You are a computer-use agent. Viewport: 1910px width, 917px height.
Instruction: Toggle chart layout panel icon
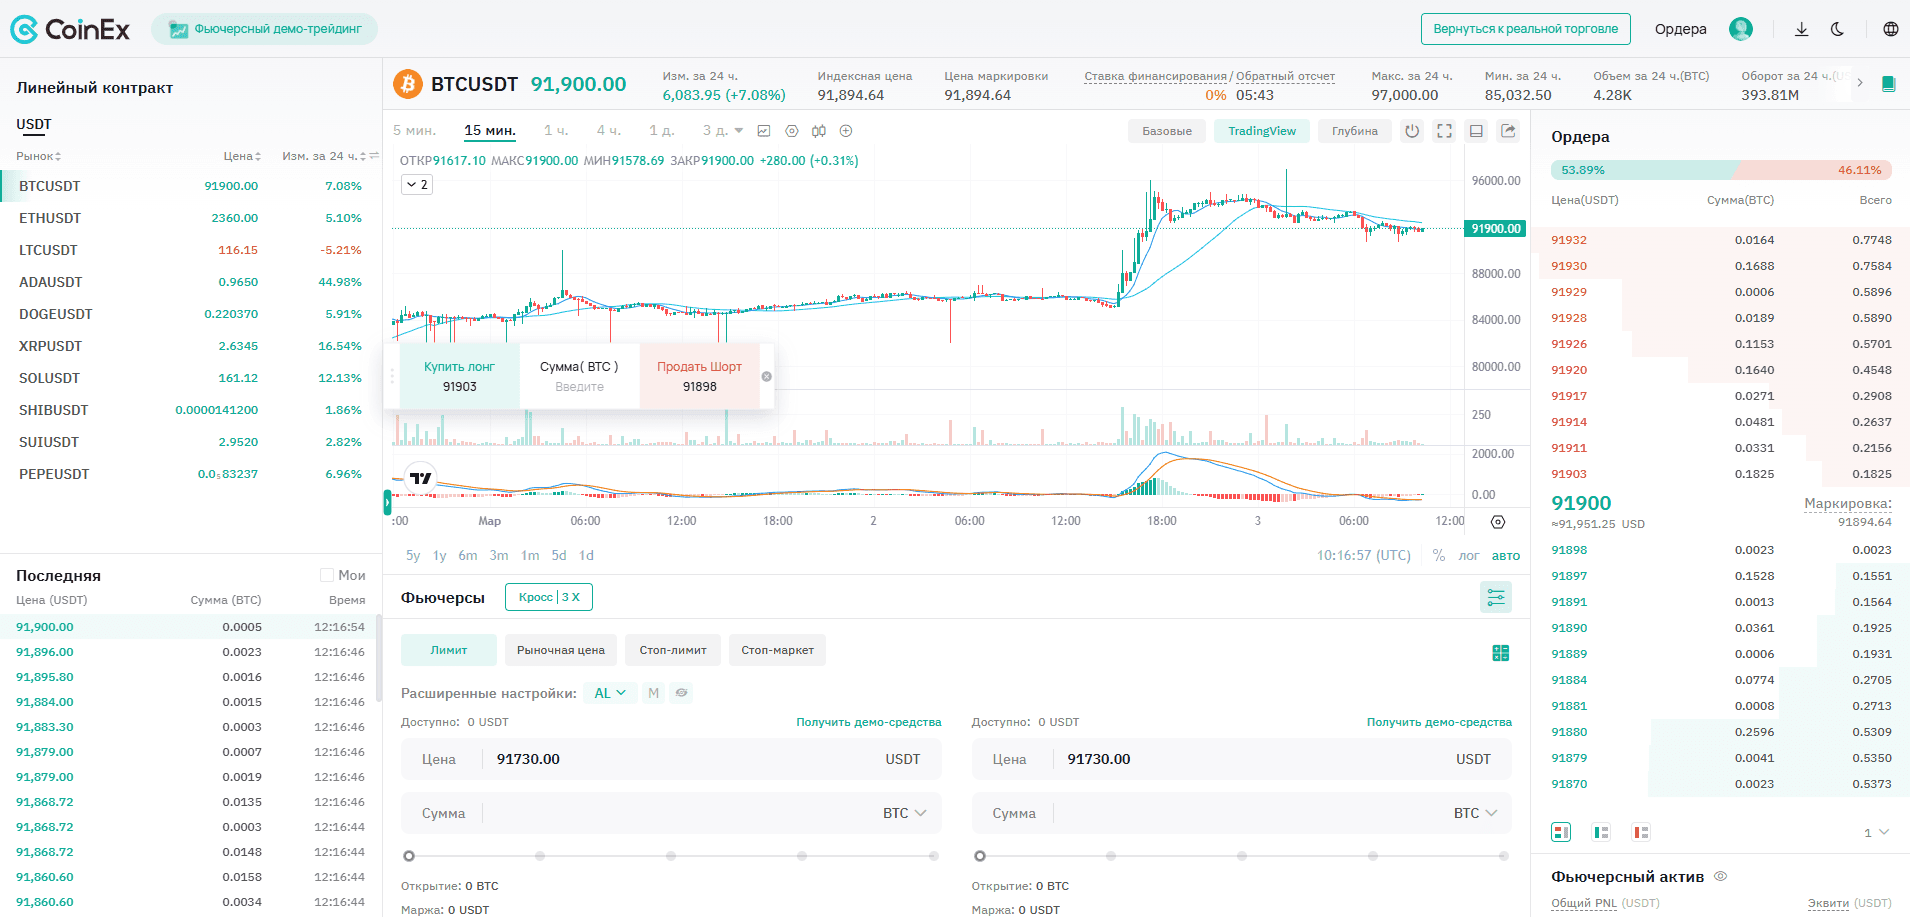(1476, 131)
